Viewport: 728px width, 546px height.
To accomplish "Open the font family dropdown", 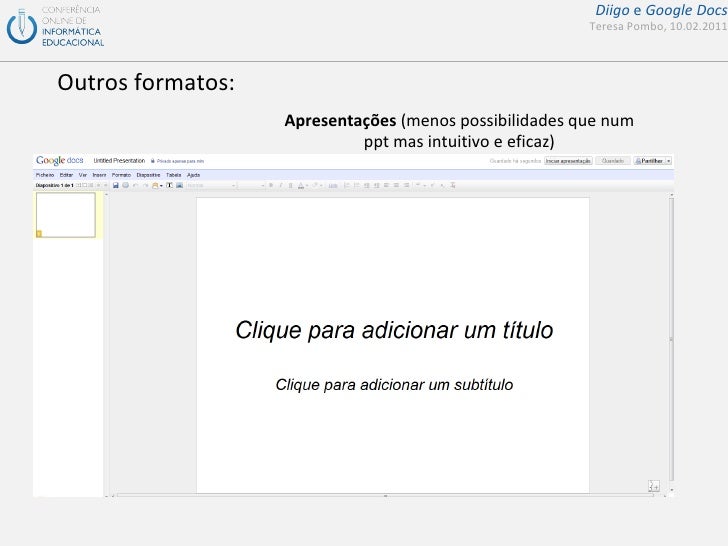I will (x=212, y=185).
